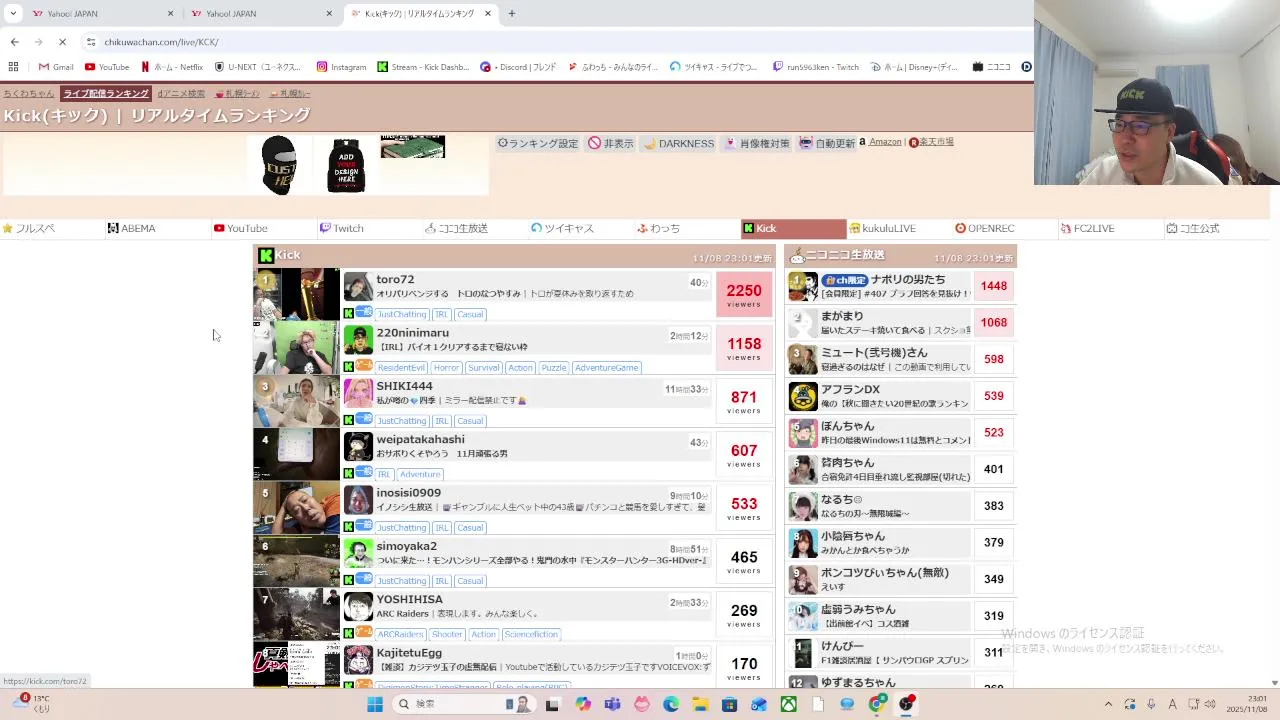Select わっち platform tab
The height and width of the screenshot is (720, 1280).
[688, 228]
